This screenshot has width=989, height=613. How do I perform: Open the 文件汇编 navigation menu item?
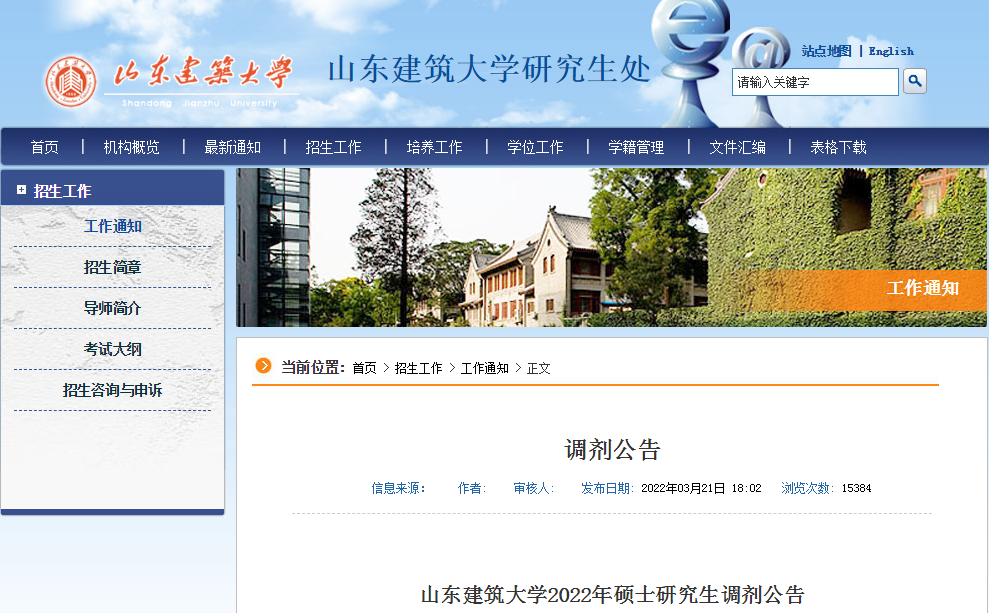737,147
